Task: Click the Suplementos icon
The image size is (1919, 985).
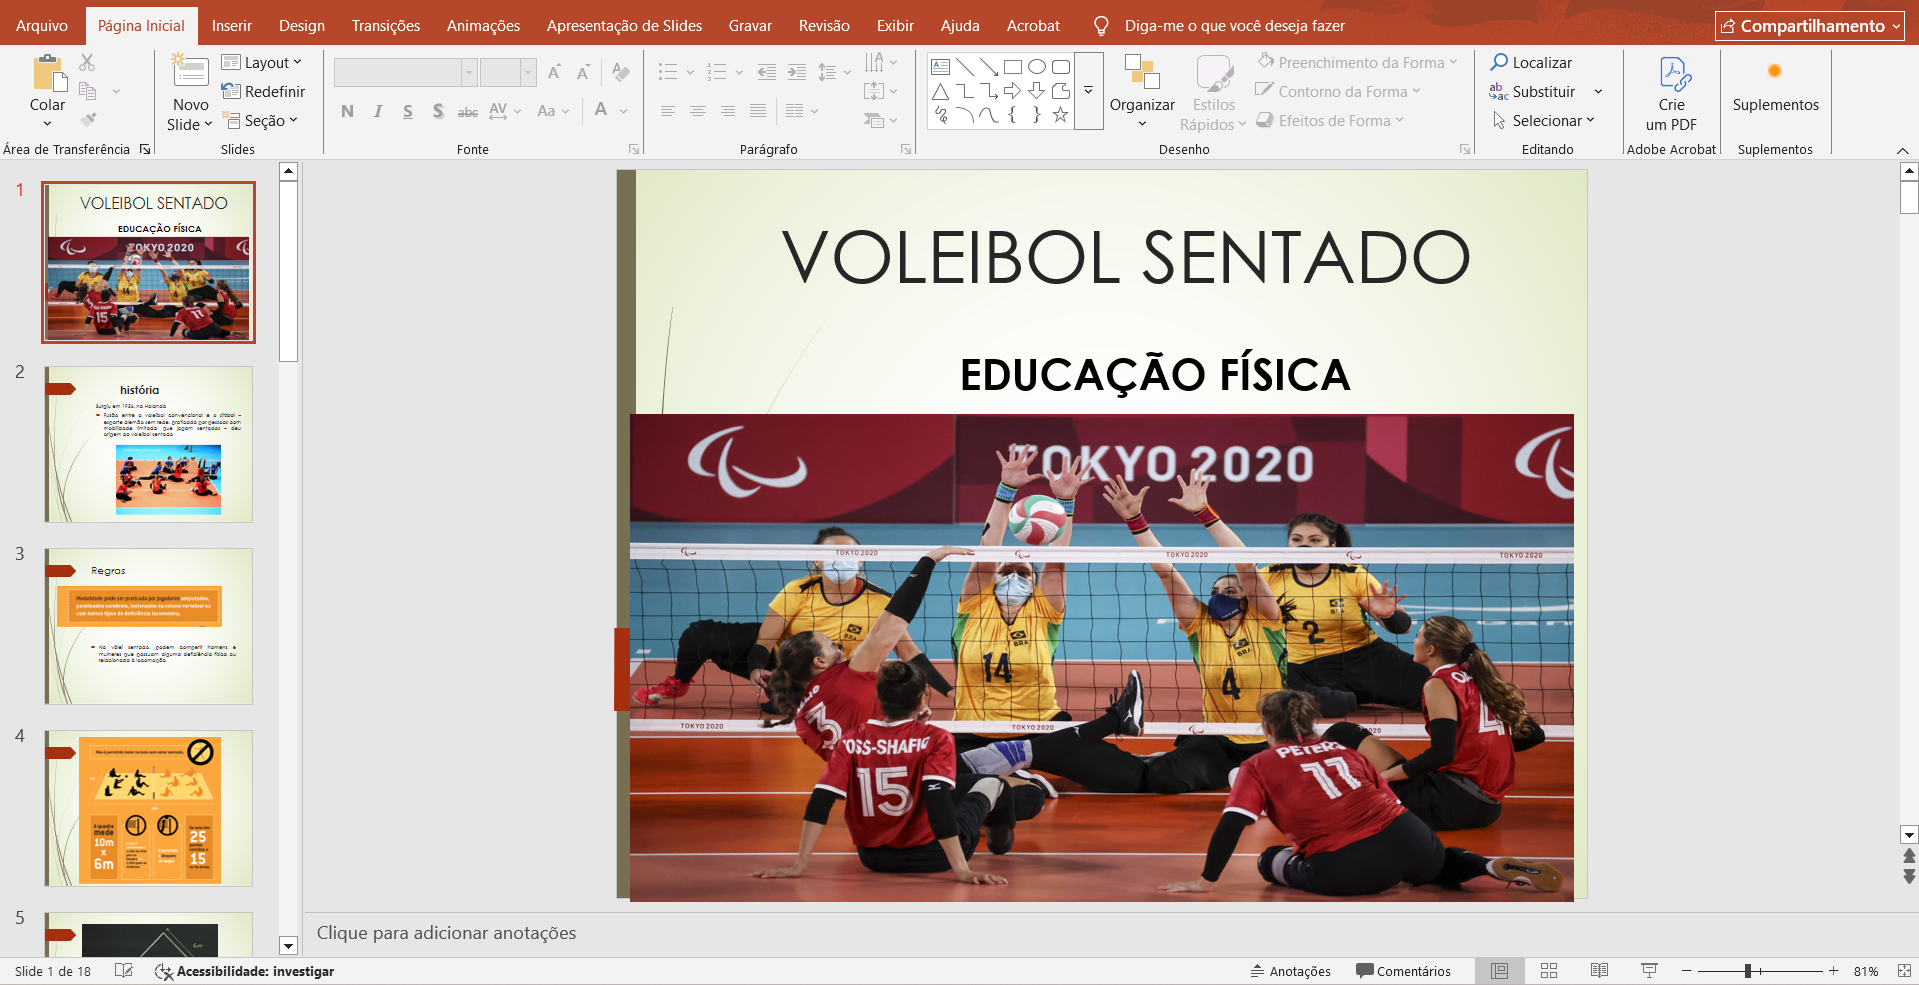Action: point(1775,71)
